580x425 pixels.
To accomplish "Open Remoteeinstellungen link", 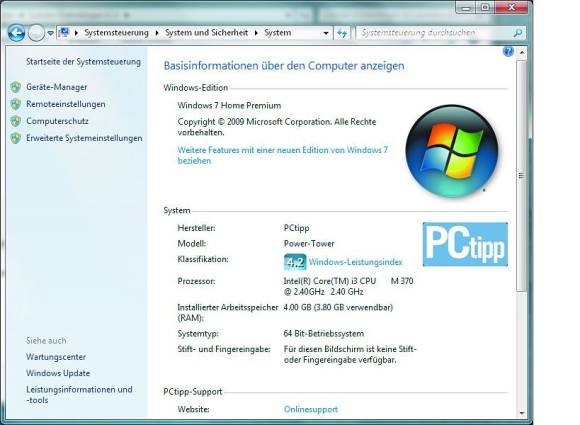I will pos(65,104).
